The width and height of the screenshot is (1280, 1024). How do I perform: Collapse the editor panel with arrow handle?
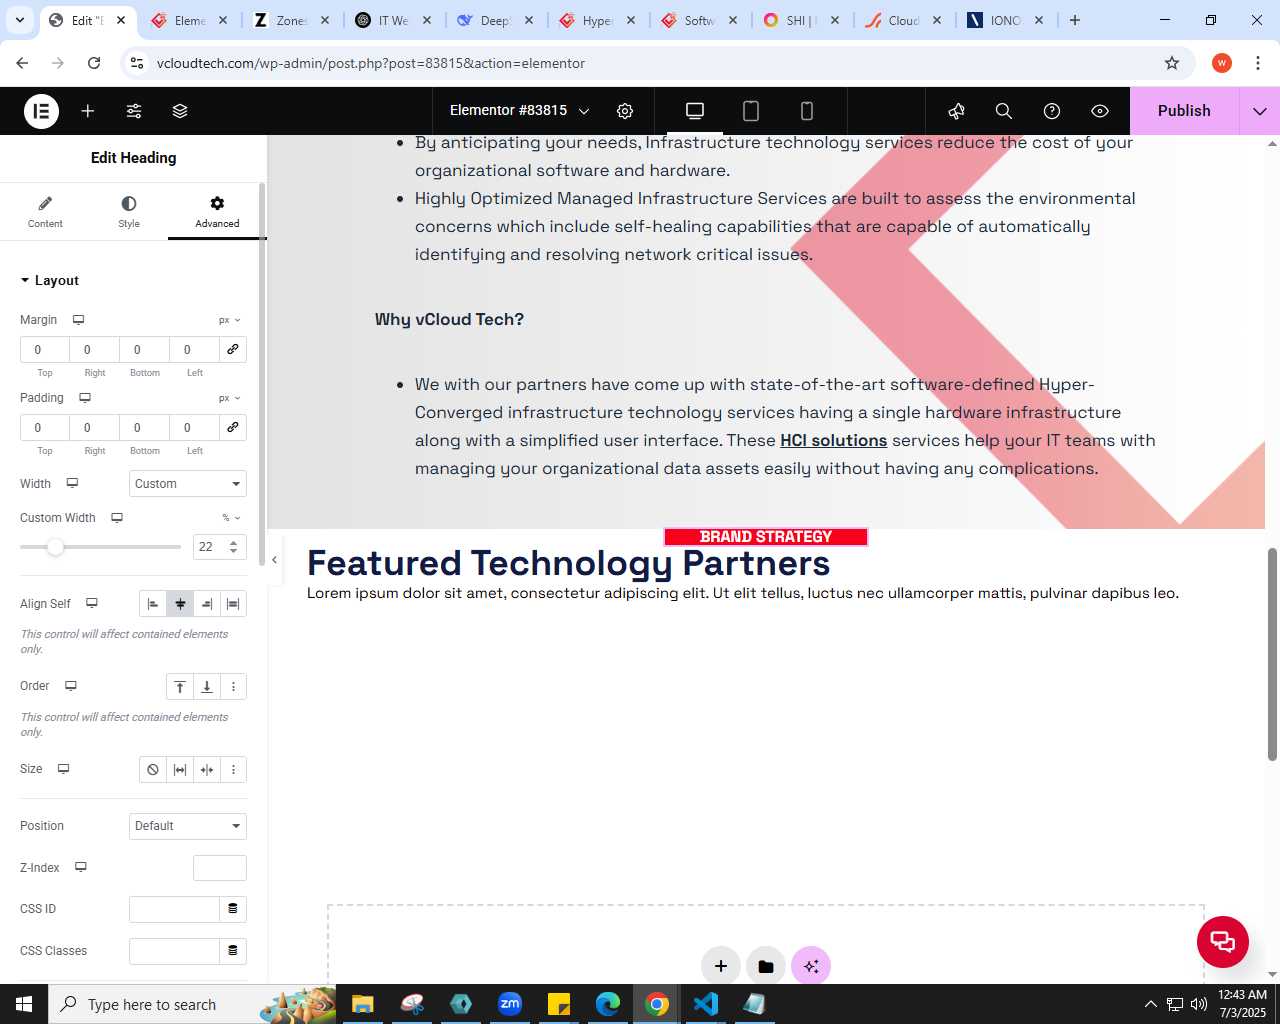(274, 560)
